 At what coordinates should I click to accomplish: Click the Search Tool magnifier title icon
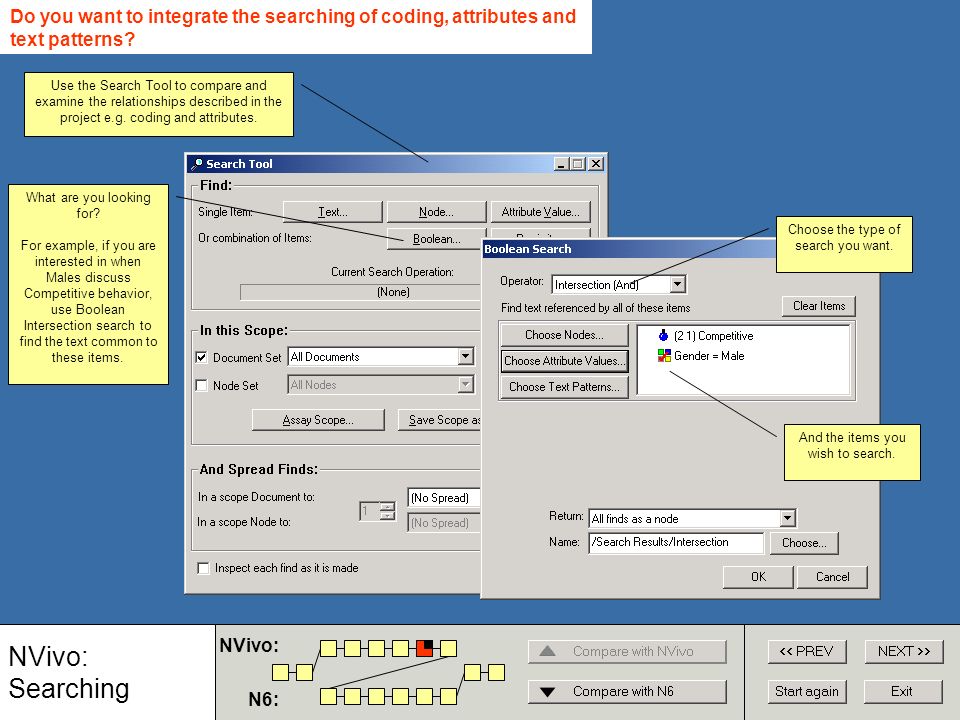point(197,163)
